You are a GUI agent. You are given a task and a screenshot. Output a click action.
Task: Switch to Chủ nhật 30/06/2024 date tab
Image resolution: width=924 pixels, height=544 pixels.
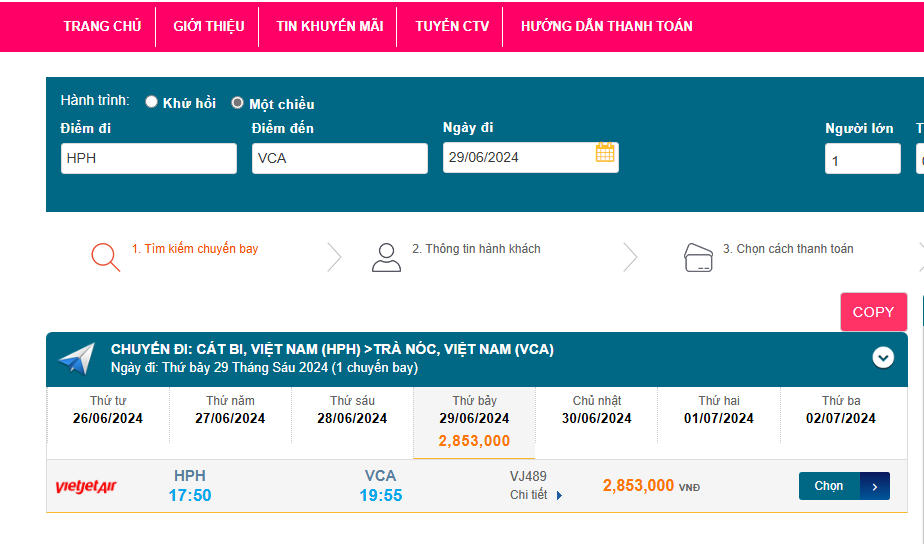pos(596,410)
